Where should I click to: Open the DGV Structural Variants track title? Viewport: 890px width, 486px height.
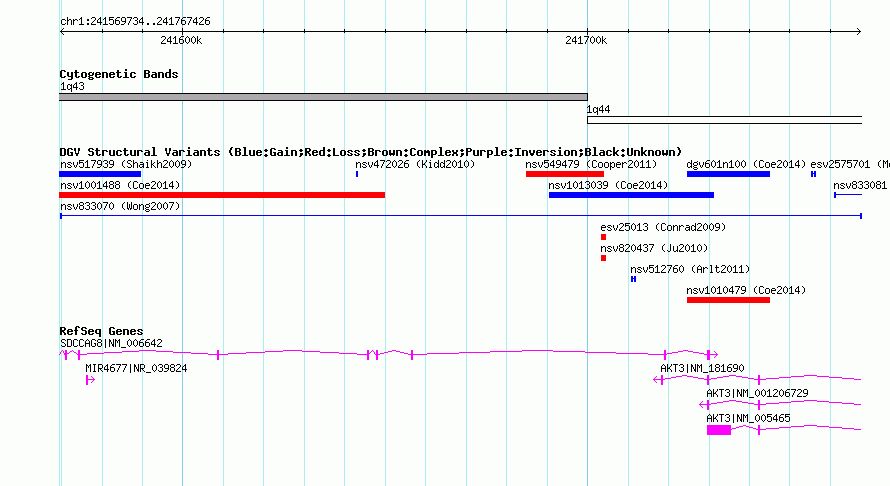point(371,152)
